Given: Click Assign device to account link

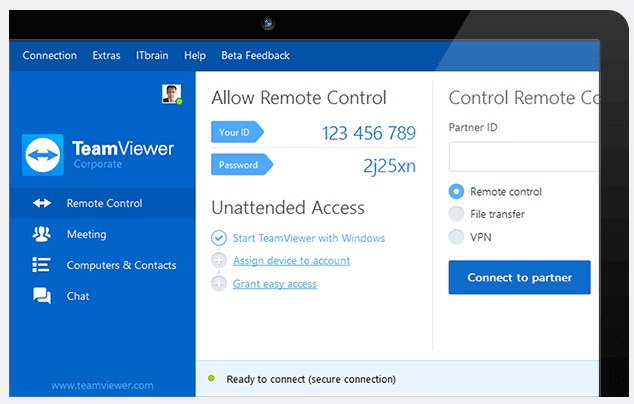Looking at the screenshot, I should [x=291, y=261].
